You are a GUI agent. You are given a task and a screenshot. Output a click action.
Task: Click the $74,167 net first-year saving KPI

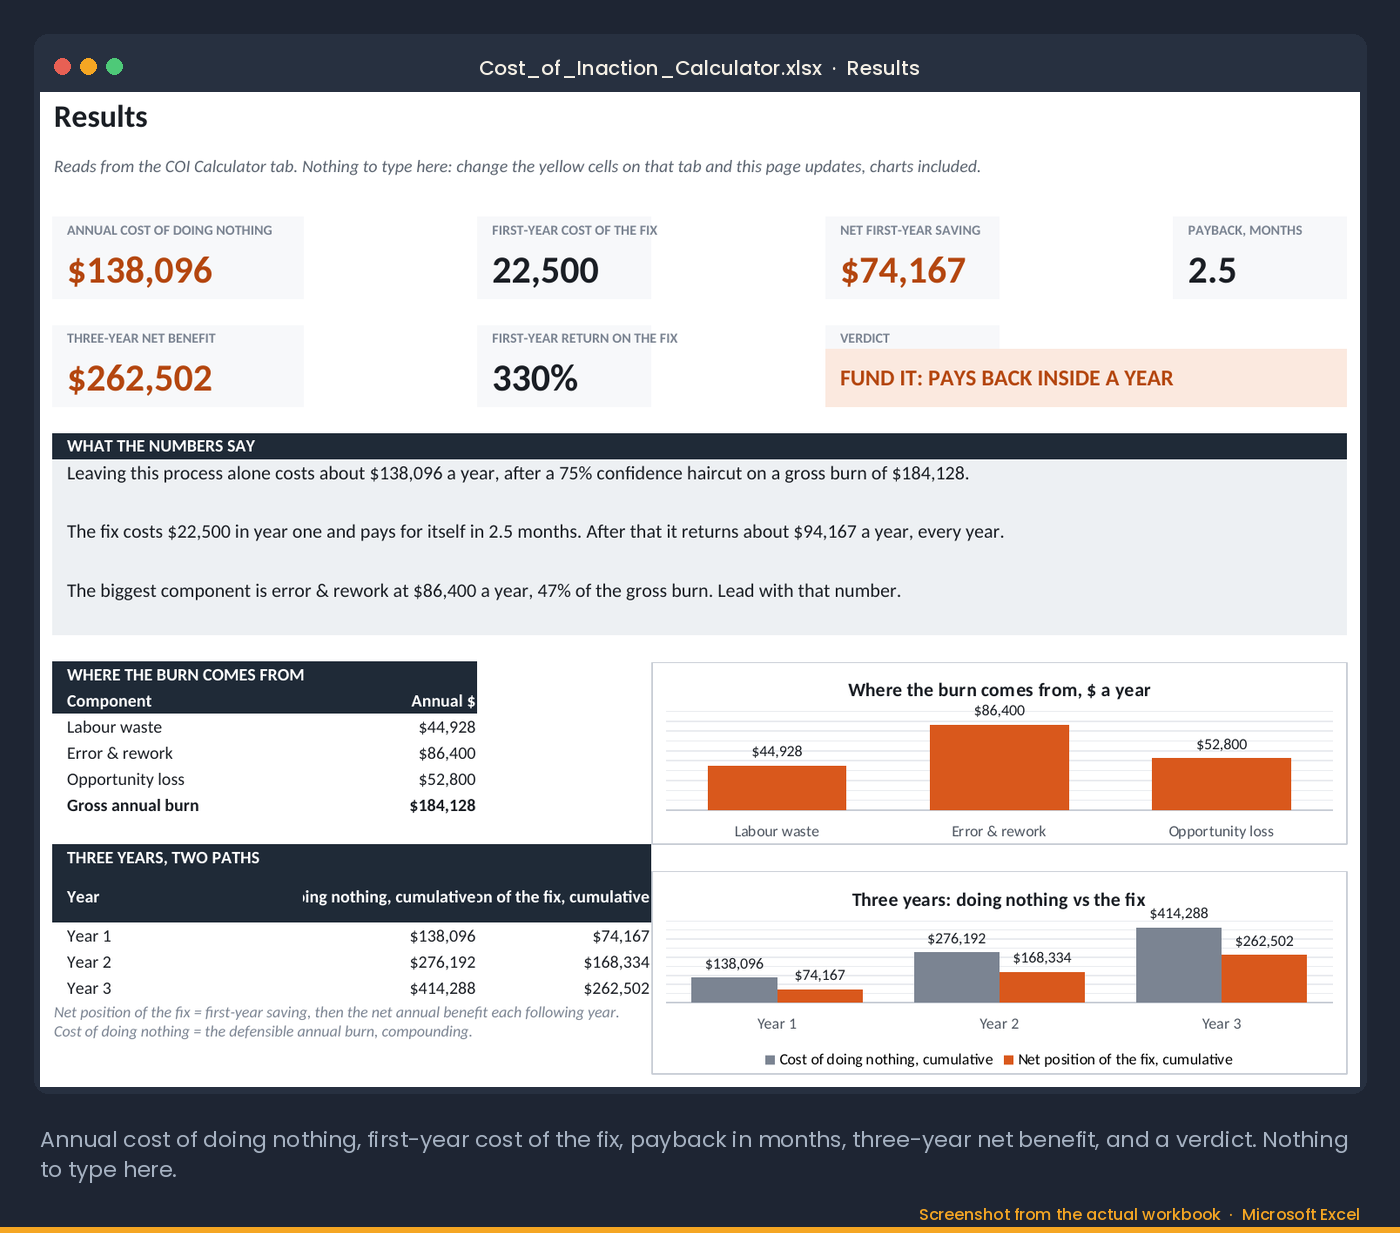(903, 271)
